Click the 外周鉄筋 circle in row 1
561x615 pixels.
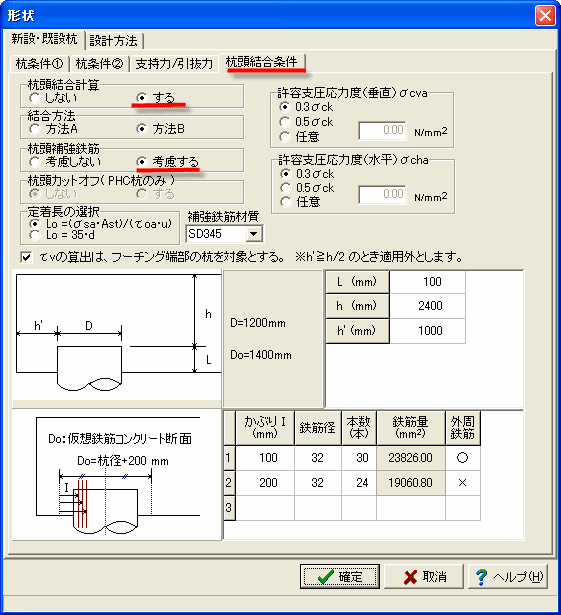tap(463, 458)
